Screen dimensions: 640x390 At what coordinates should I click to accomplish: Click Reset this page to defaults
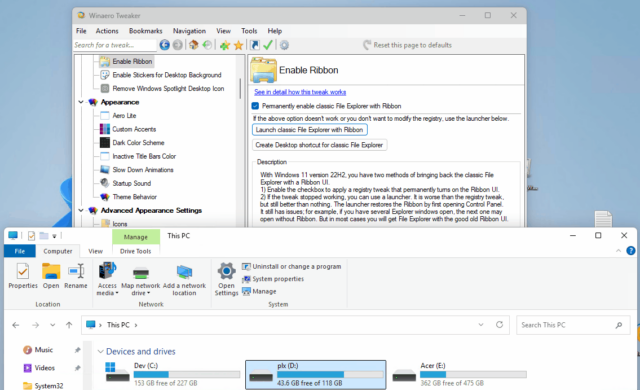[x=408, y=45]
